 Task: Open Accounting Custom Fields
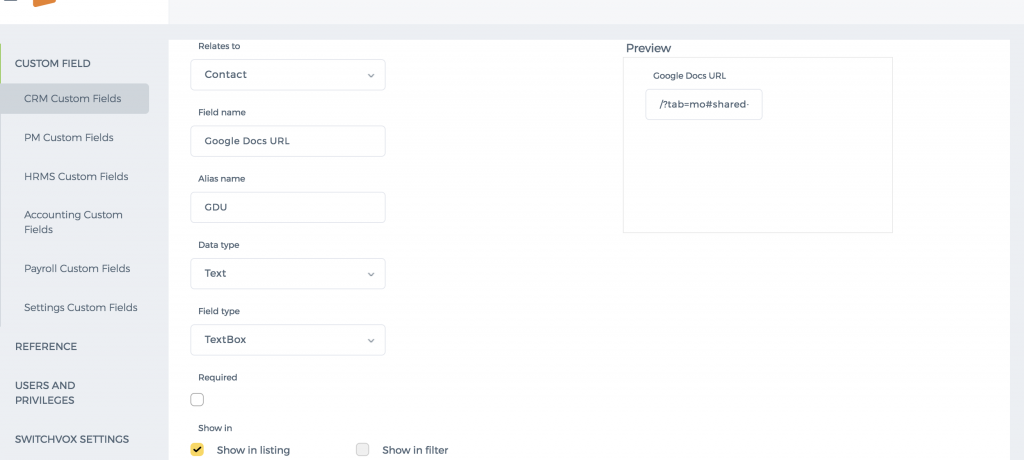pyautogui.click(x=73, y=222)
